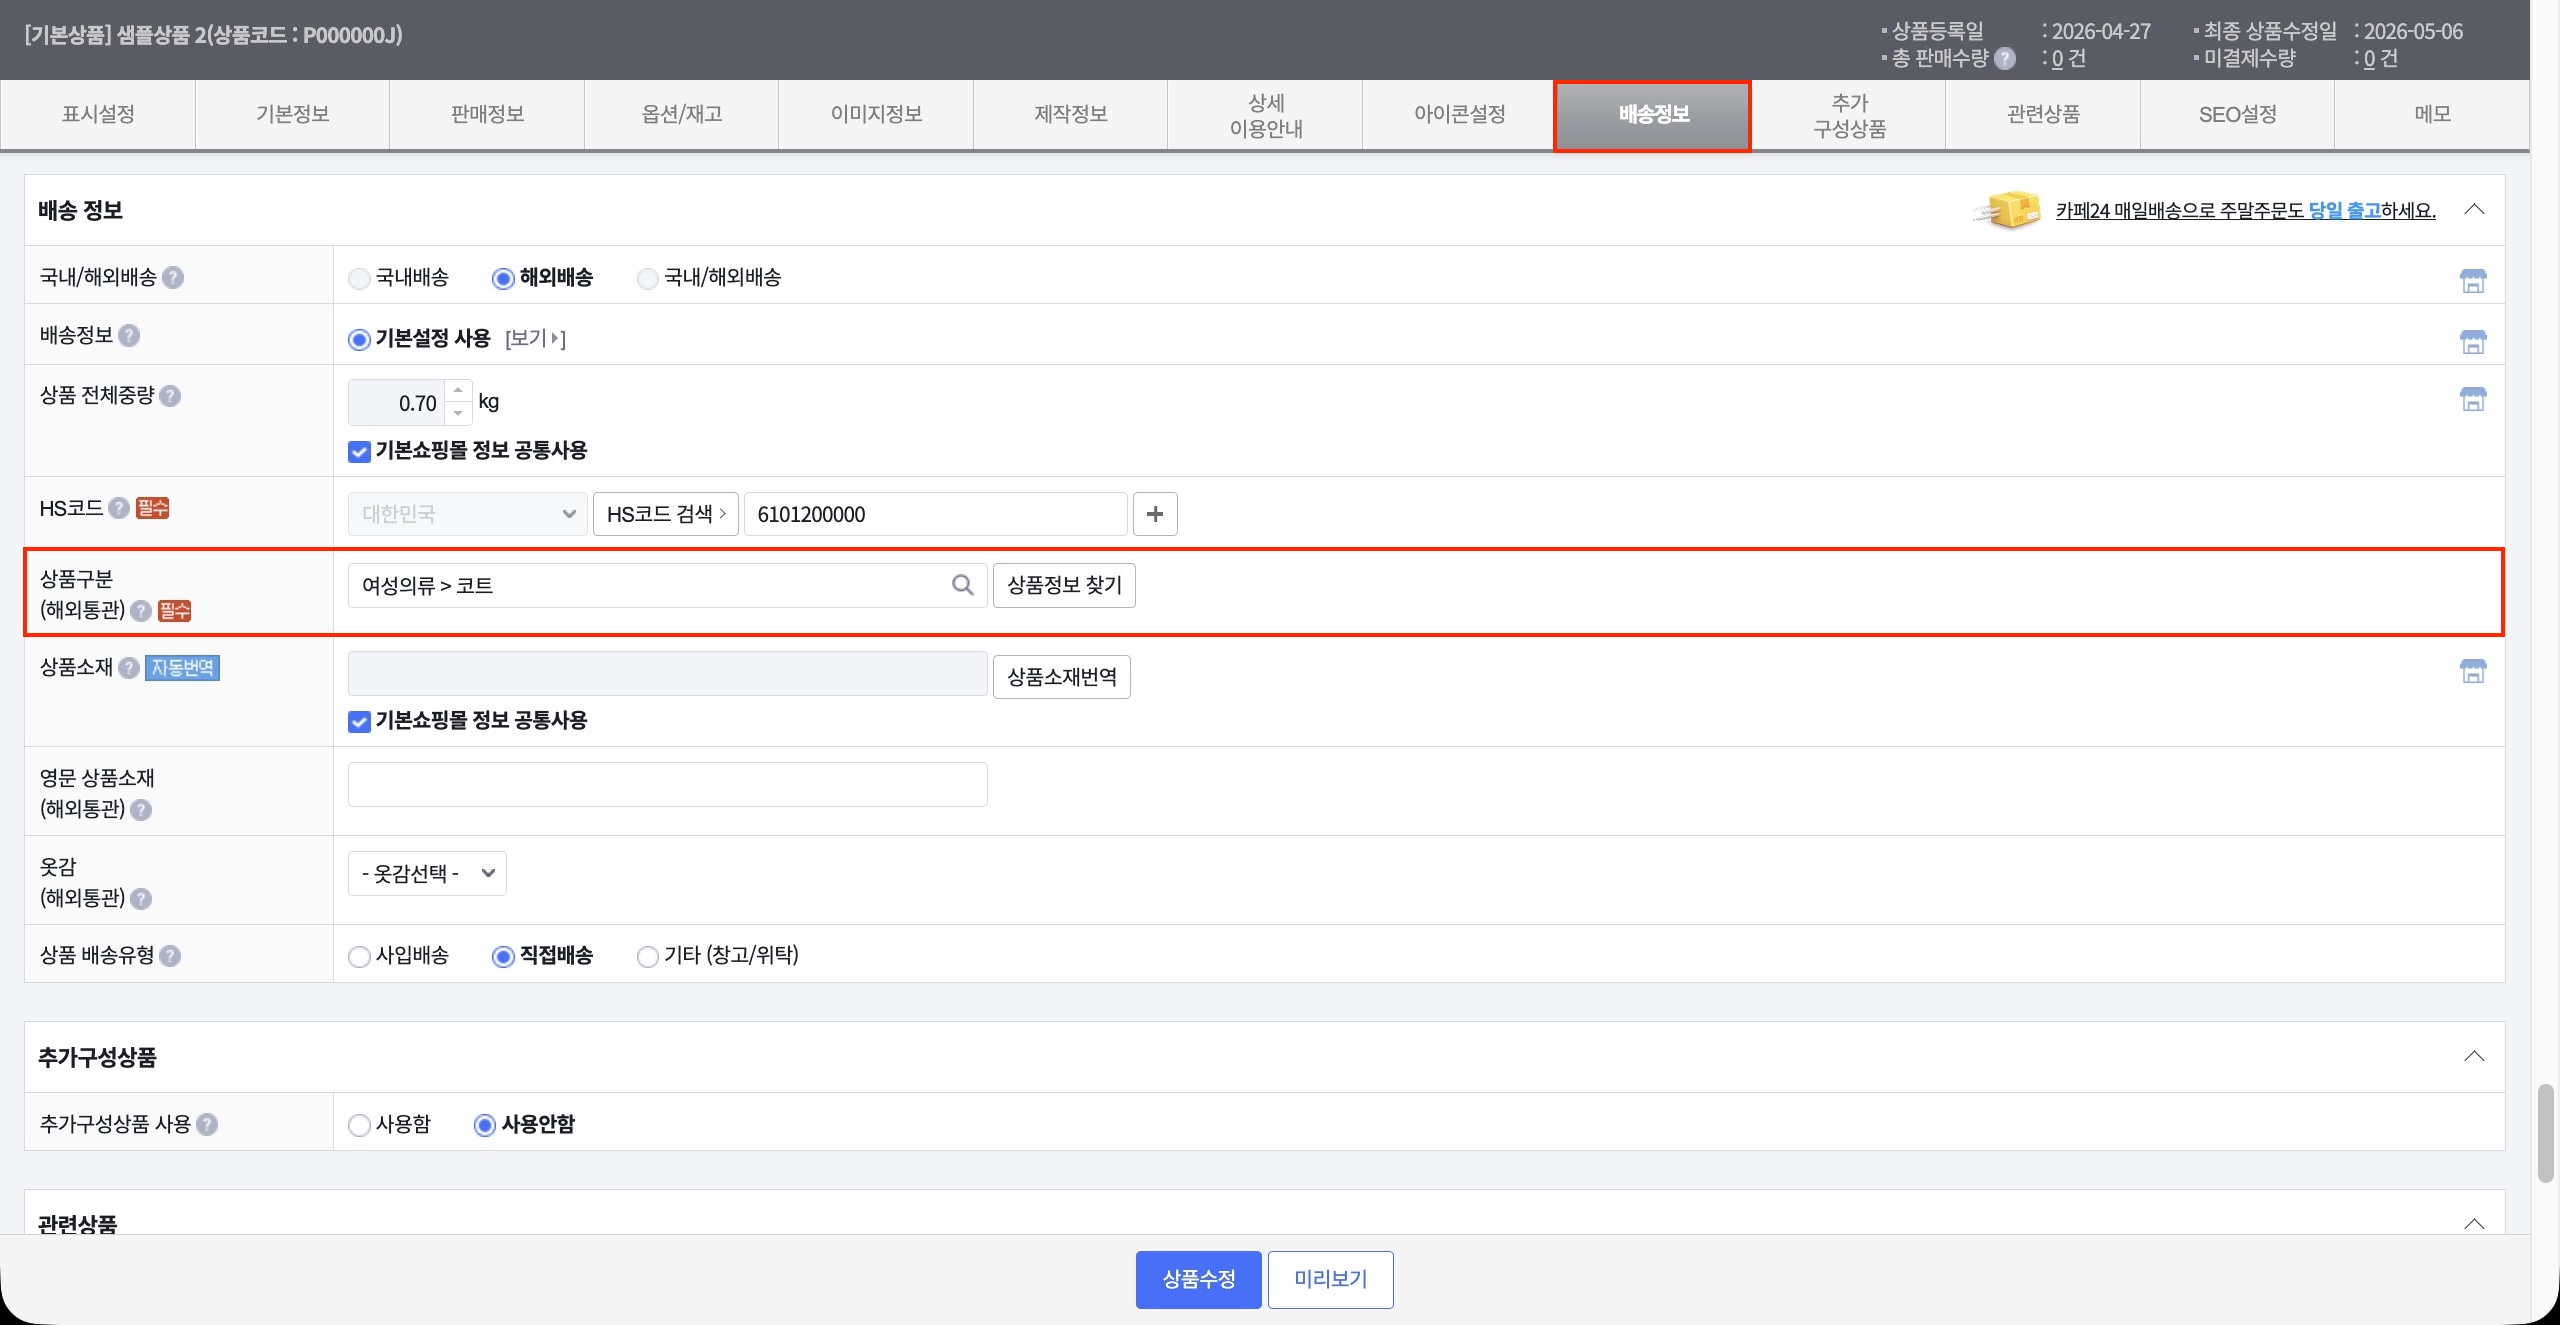Switch to 상세 이용안내 tab
Screen dimensions: 2560x1325
(1265, 115)
